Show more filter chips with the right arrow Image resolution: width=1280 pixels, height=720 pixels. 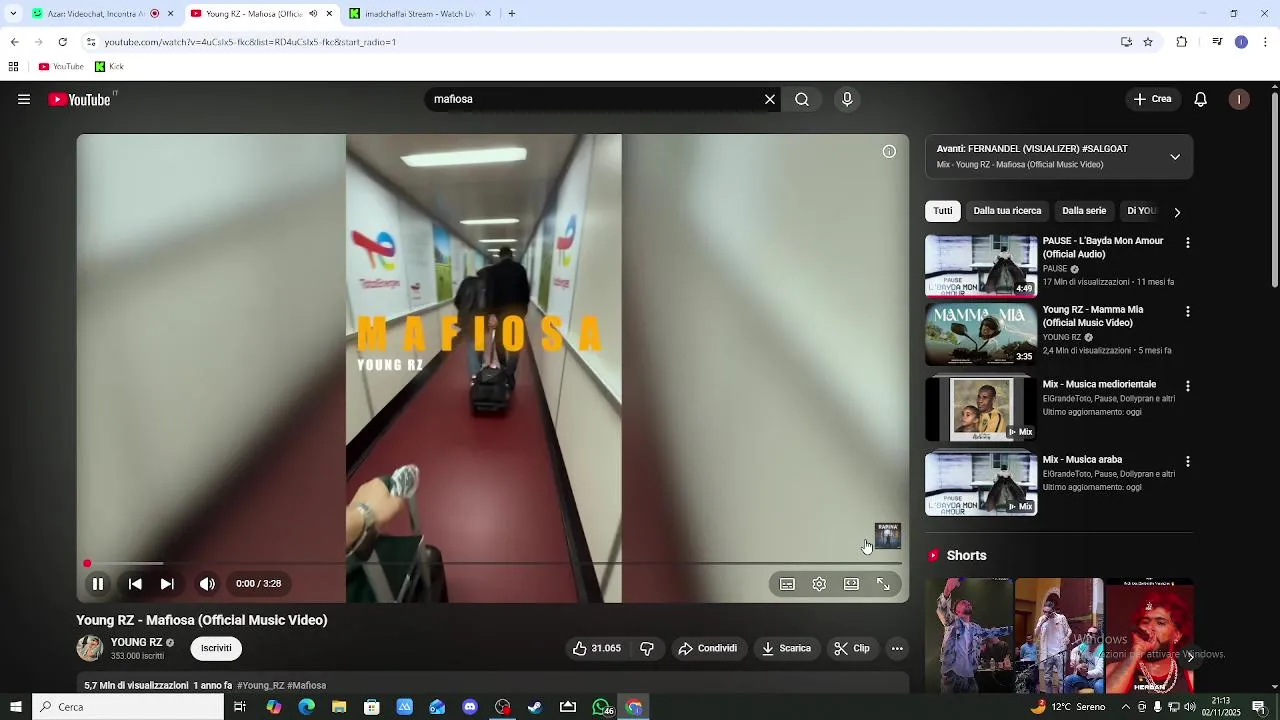(x=1177, y=212)
